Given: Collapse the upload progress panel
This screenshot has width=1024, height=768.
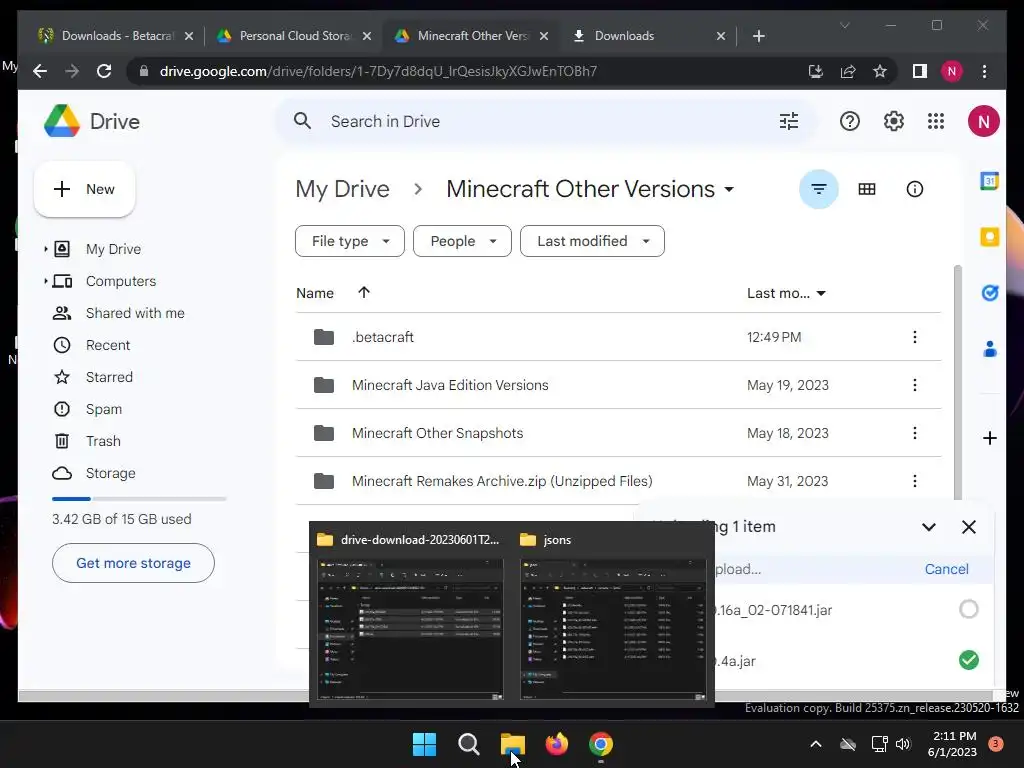Looking at the screenshot, I should pyautogui.click(x=929, y=527).
